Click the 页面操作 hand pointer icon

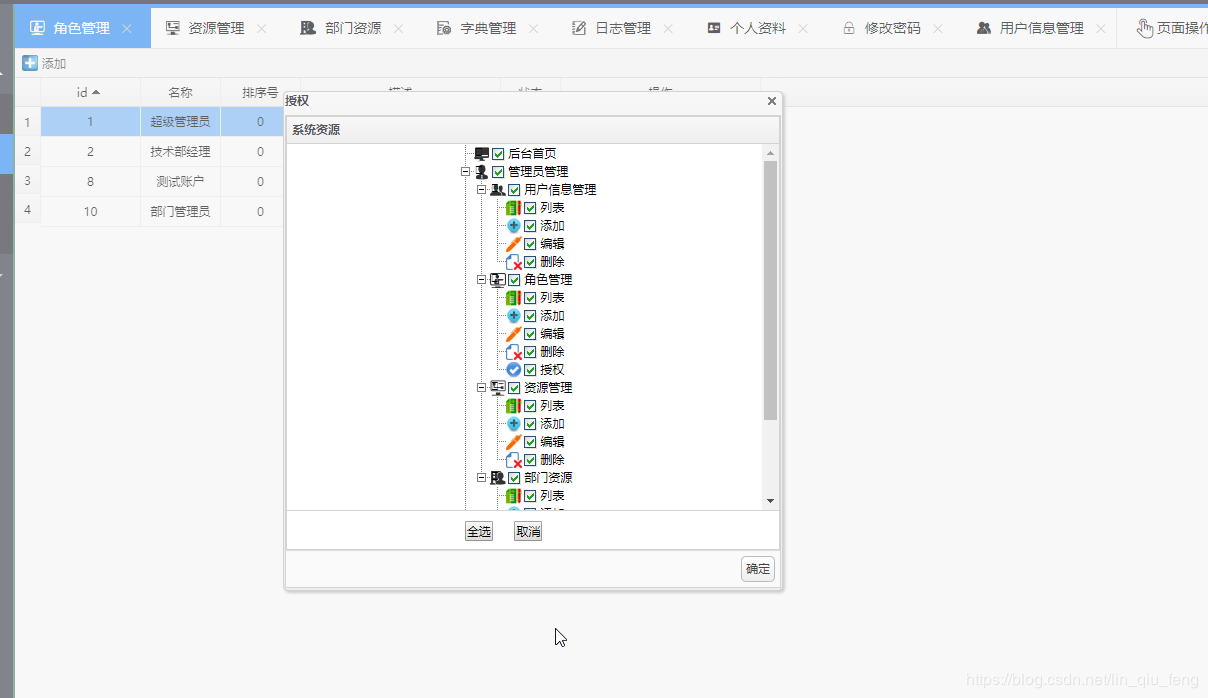point(1145,28)
